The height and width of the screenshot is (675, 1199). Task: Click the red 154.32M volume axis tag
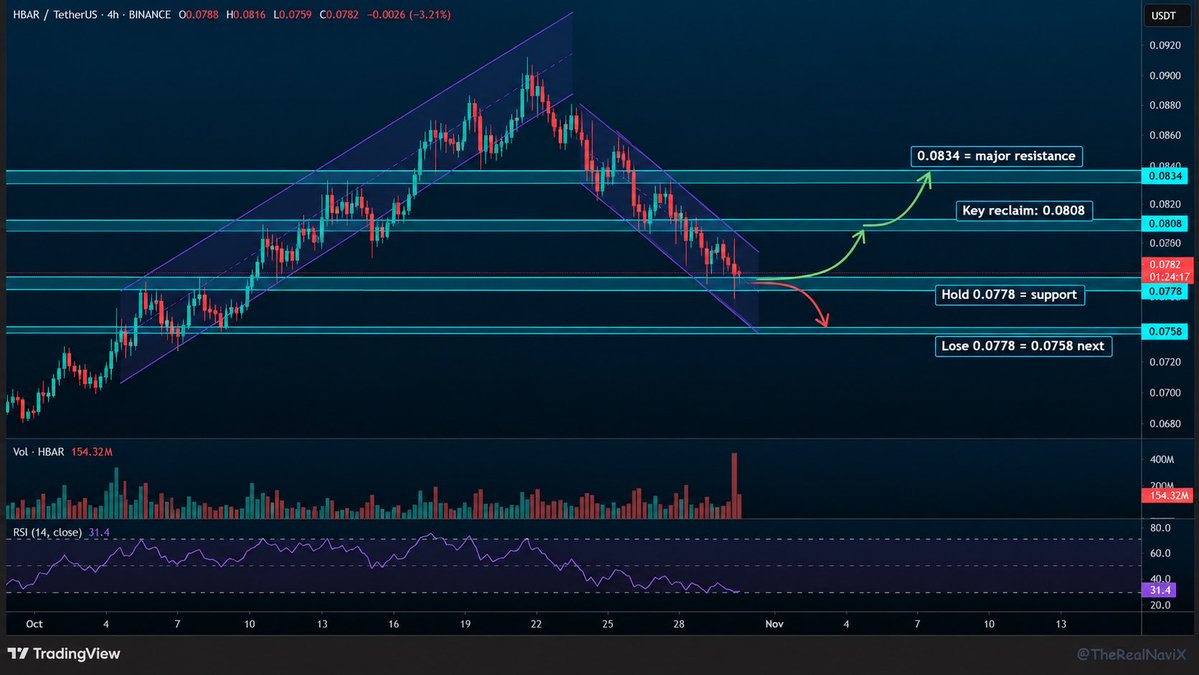(1168, 495)
